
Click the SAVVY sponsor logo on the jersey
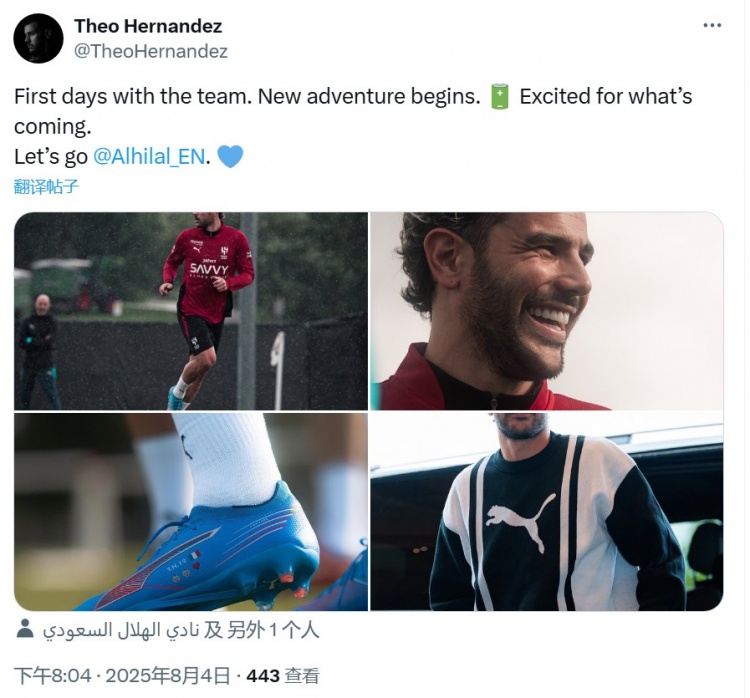tap(209, 268)
